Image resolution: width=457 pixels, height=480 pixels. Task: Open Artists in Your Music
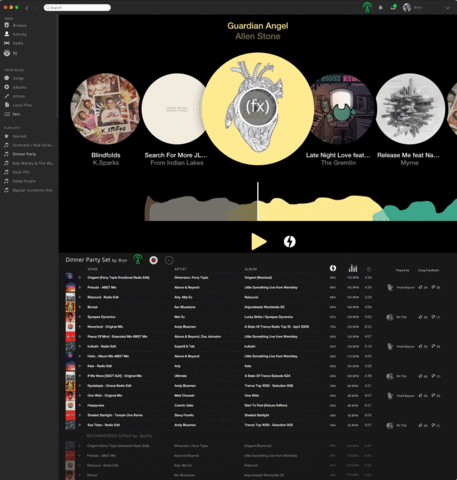tap(19, 96)
